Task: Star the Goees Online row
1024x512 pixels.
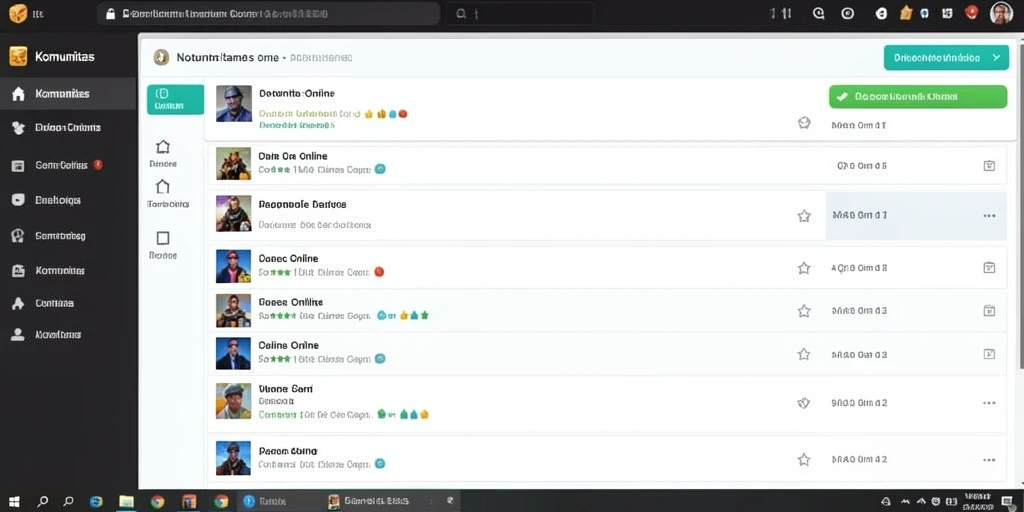Action: coord(804,311)
